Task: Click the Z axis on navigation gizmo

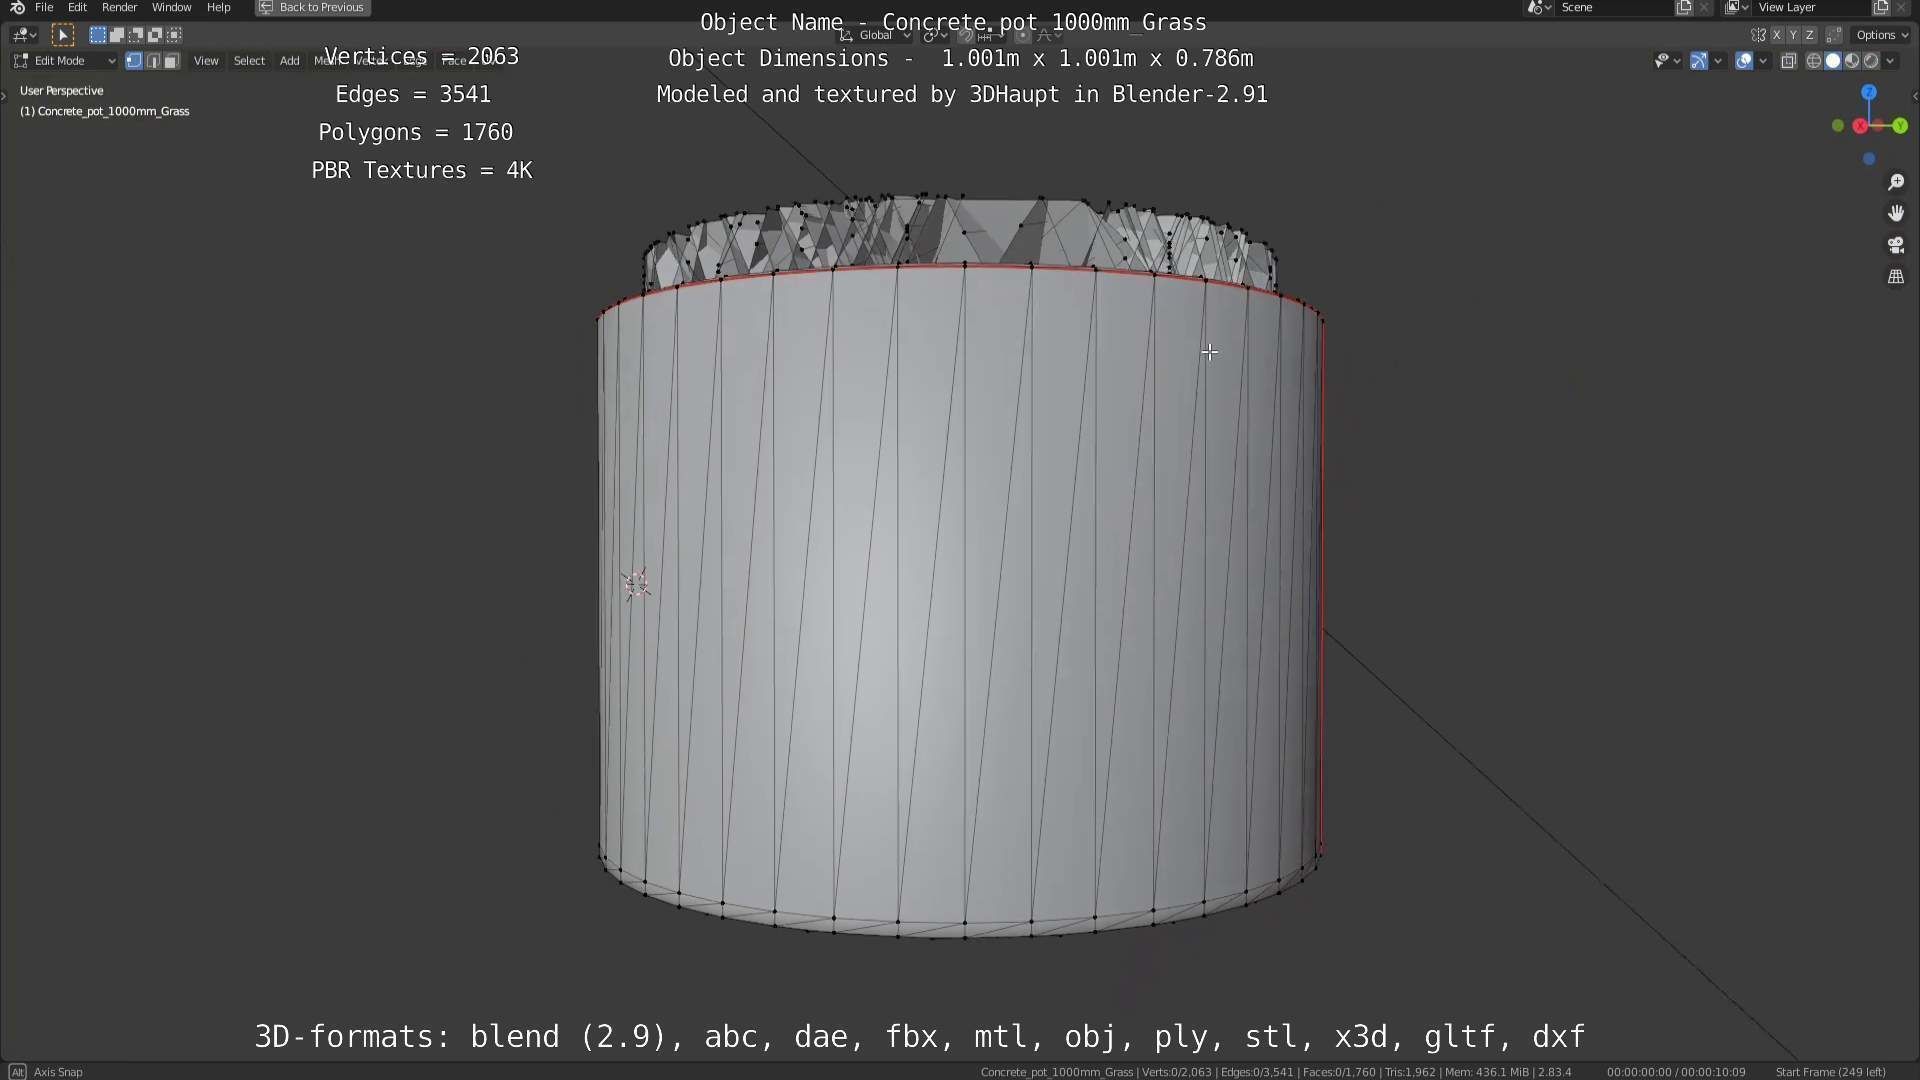Action: [1869, 92]
